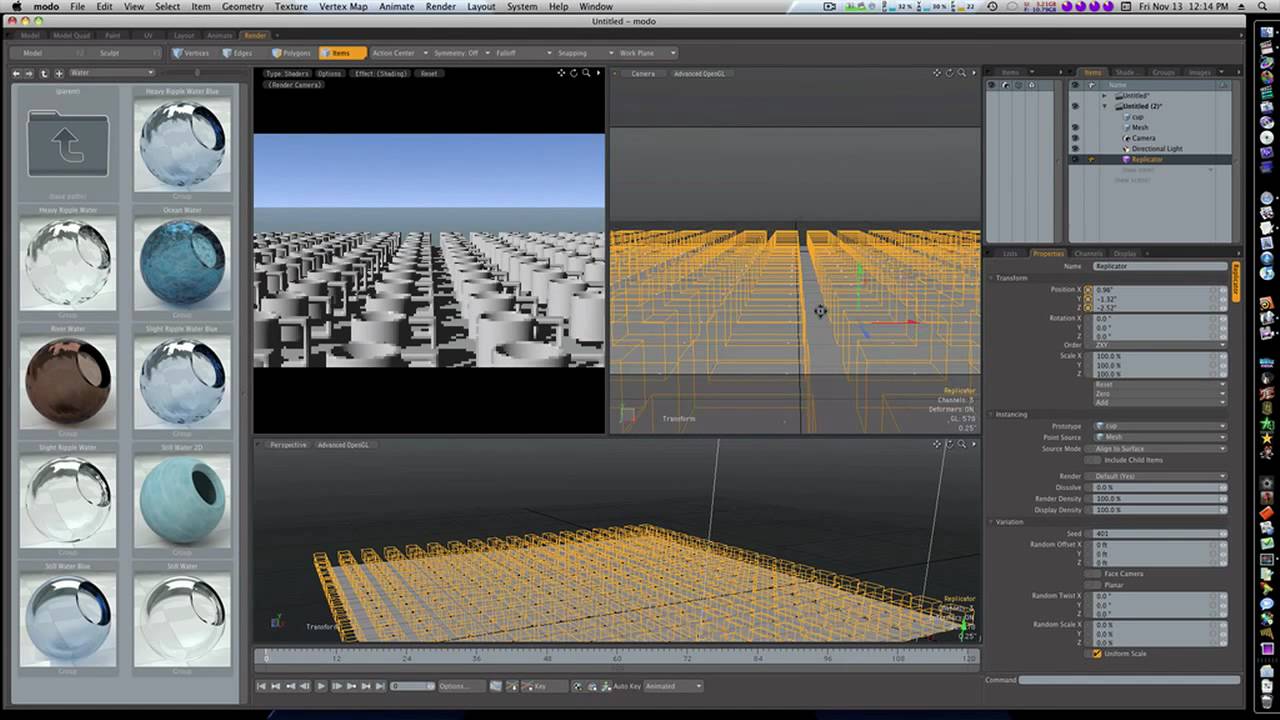The image size is (1280, 720).
Task: Switch to Shade tab in item panel
Action: click(1125, 72)
